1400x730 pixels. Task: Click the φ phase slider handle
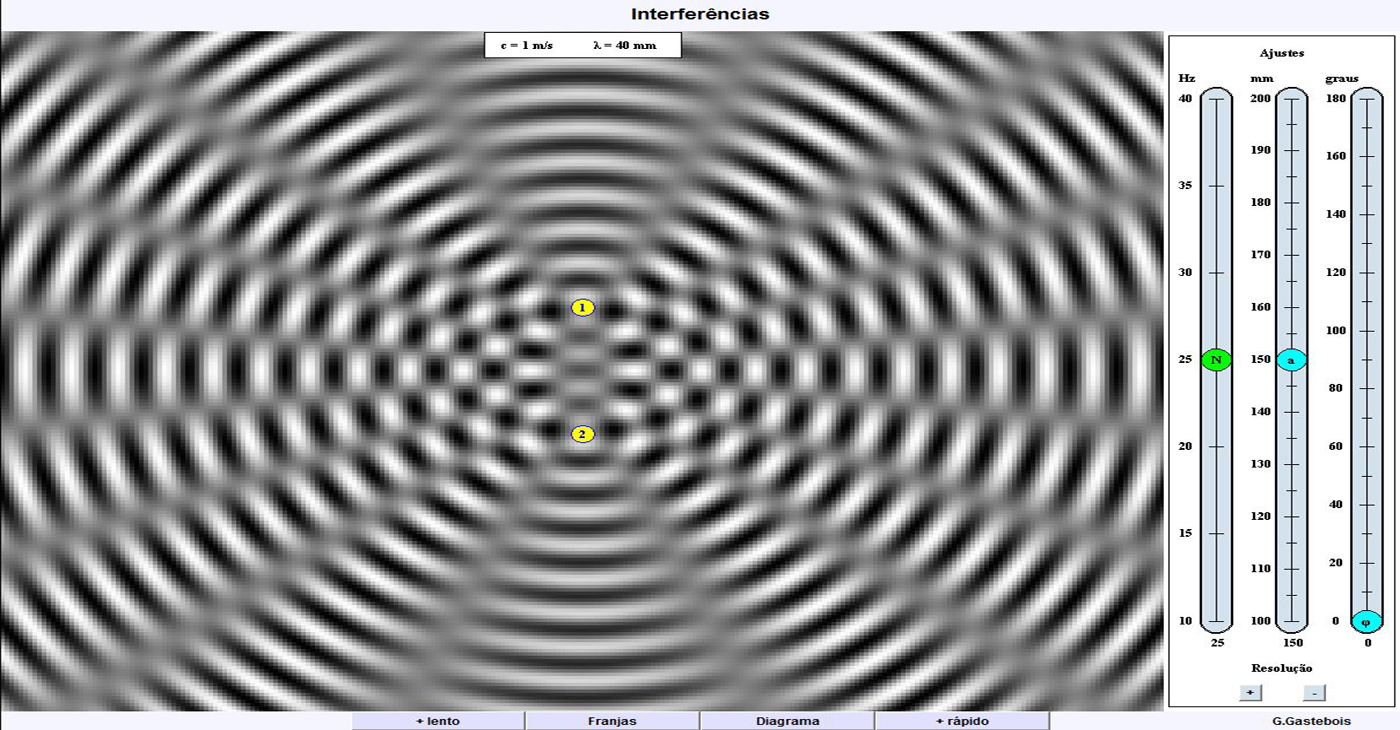pyautogui.click(x=1366, y=621)
